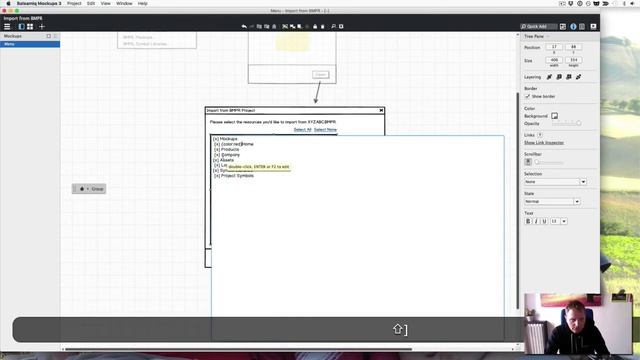The height and width of the screenshot is (360, 640).
Task: Click the '[x] Assets' tree row
Action: (223, 160)
